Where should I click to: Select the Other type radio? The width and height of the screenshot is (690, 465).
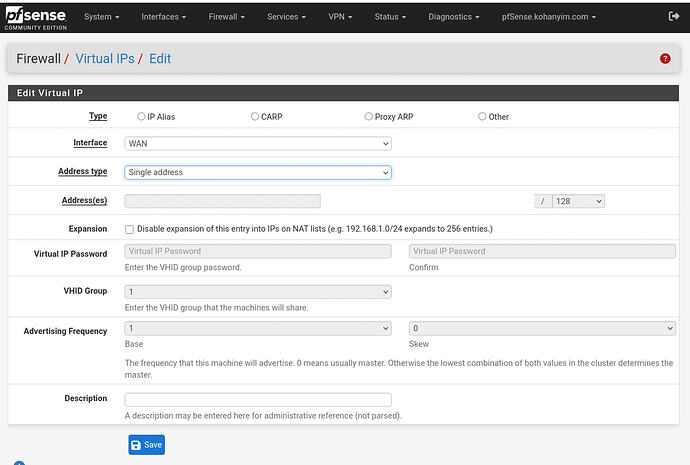[482, 117]
